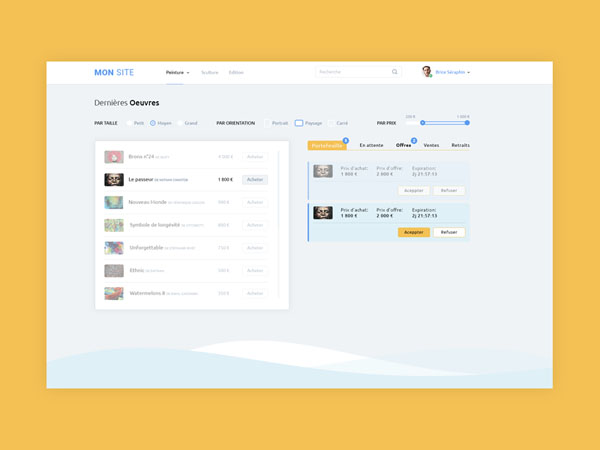
Task: Open the Brice Séraphin account dropdown
Action: pyautogui.click(x=453, y=72)
